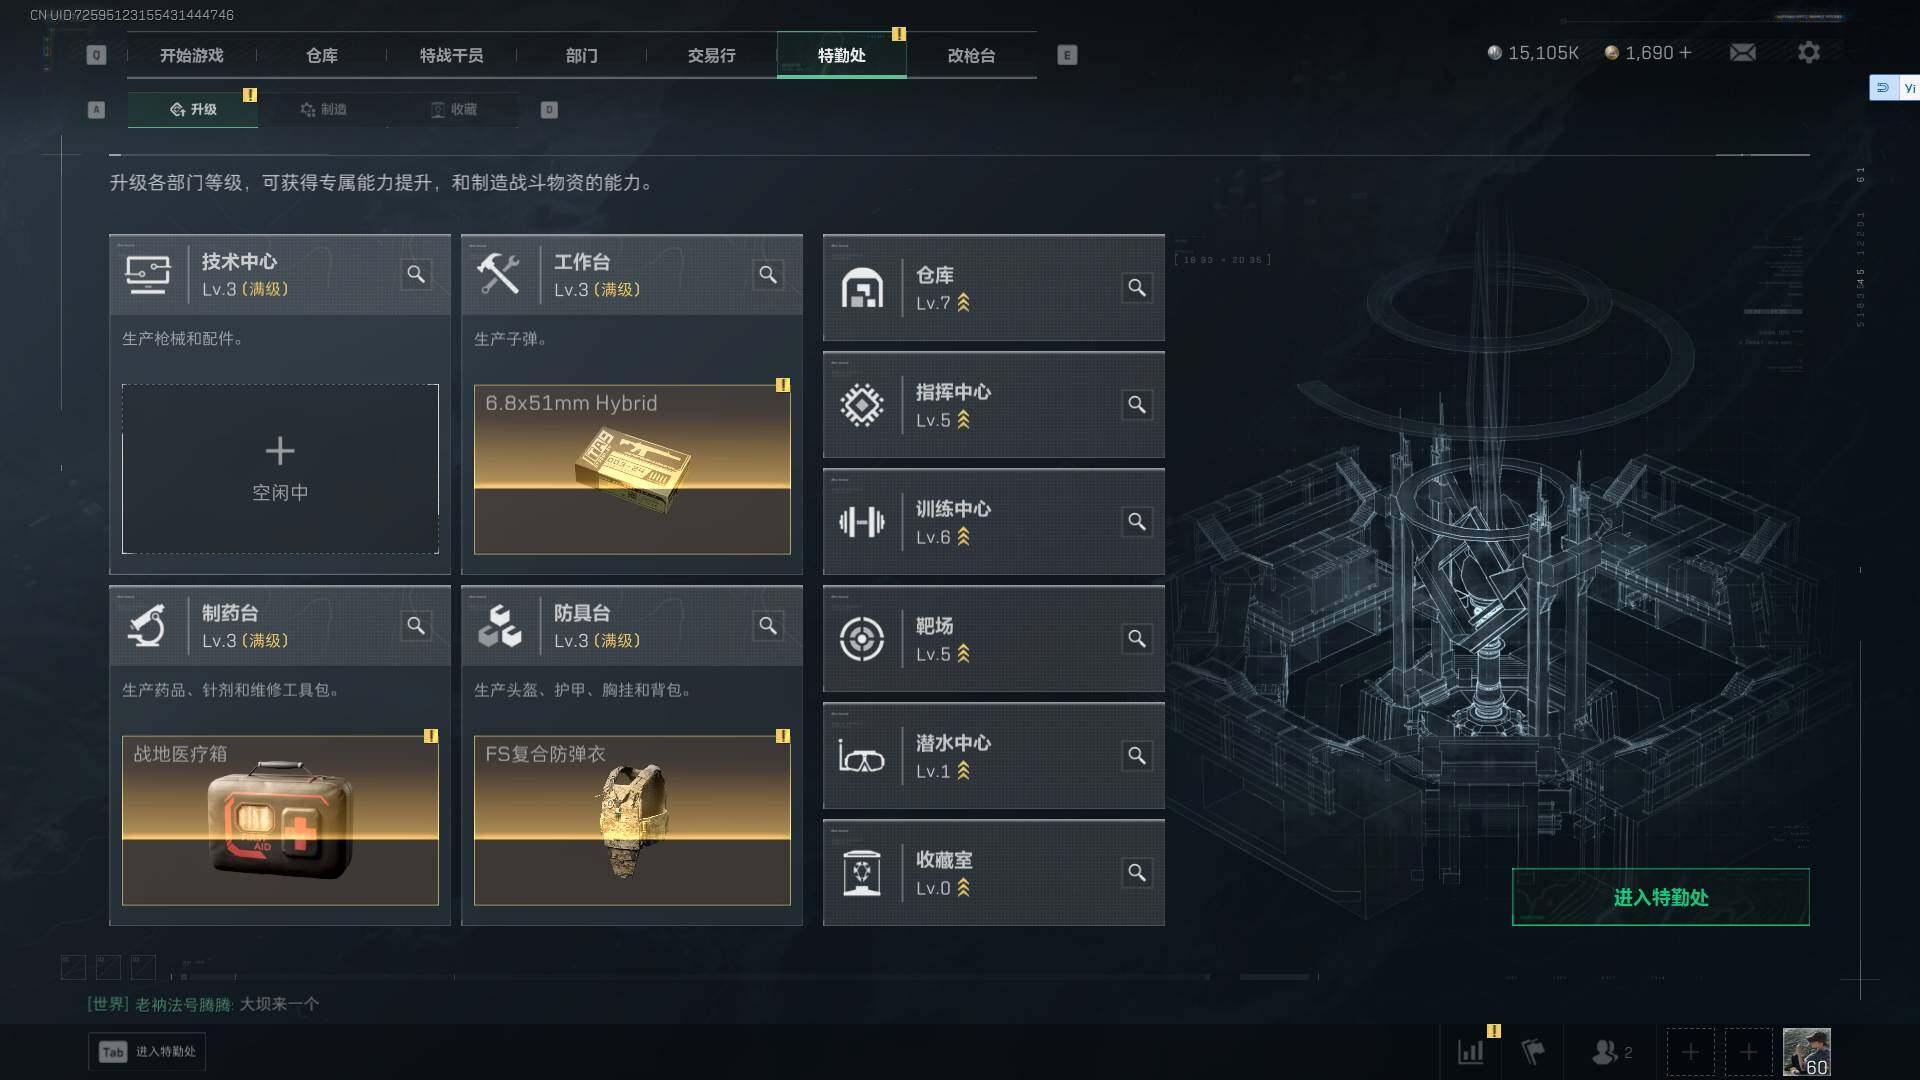Screen dimensions: 1920x1080
Task: Switch to the 仓库 top tab
Action: click(x=321, y=55)
